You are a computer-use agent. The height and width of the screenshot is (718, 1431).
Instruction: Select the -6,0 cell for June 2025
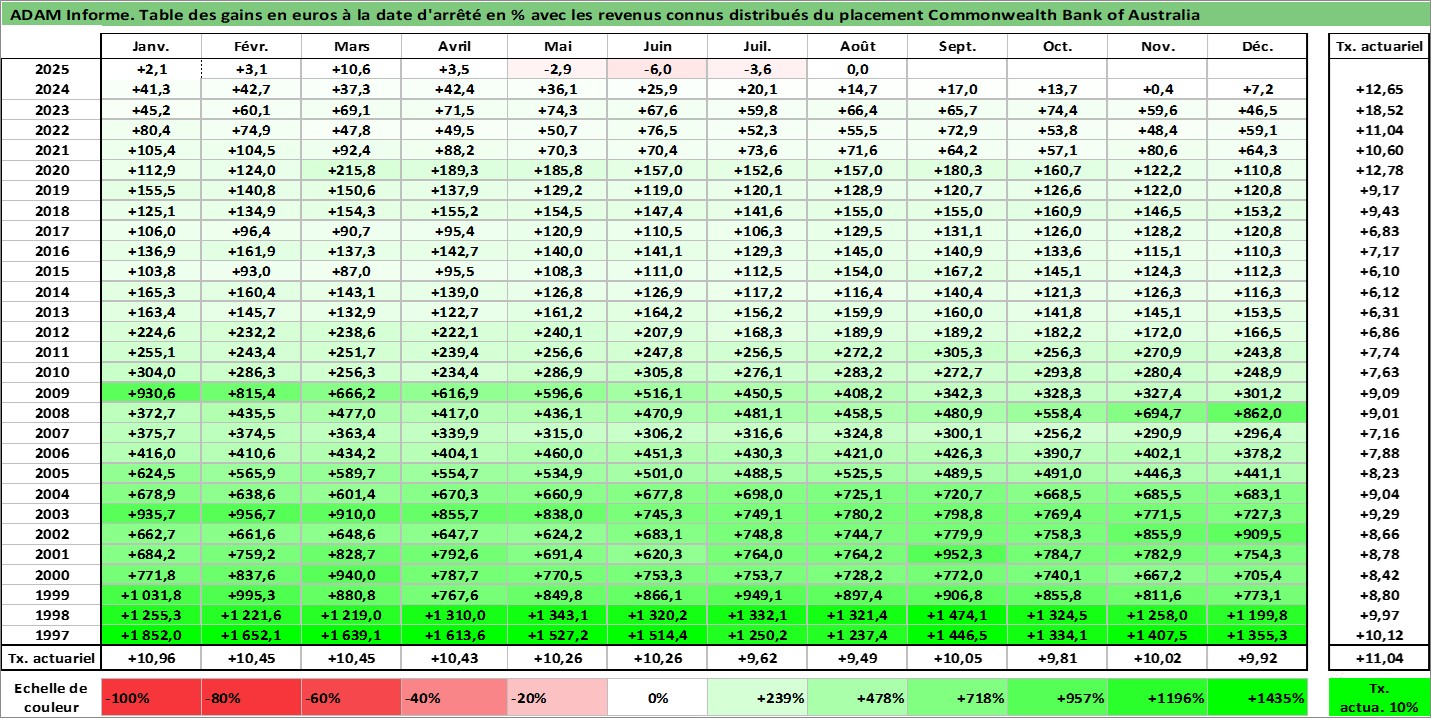coord(657,69)
